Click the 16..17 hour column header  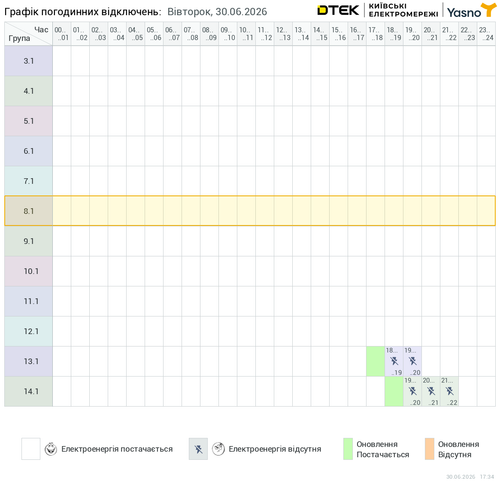[357, 34]
